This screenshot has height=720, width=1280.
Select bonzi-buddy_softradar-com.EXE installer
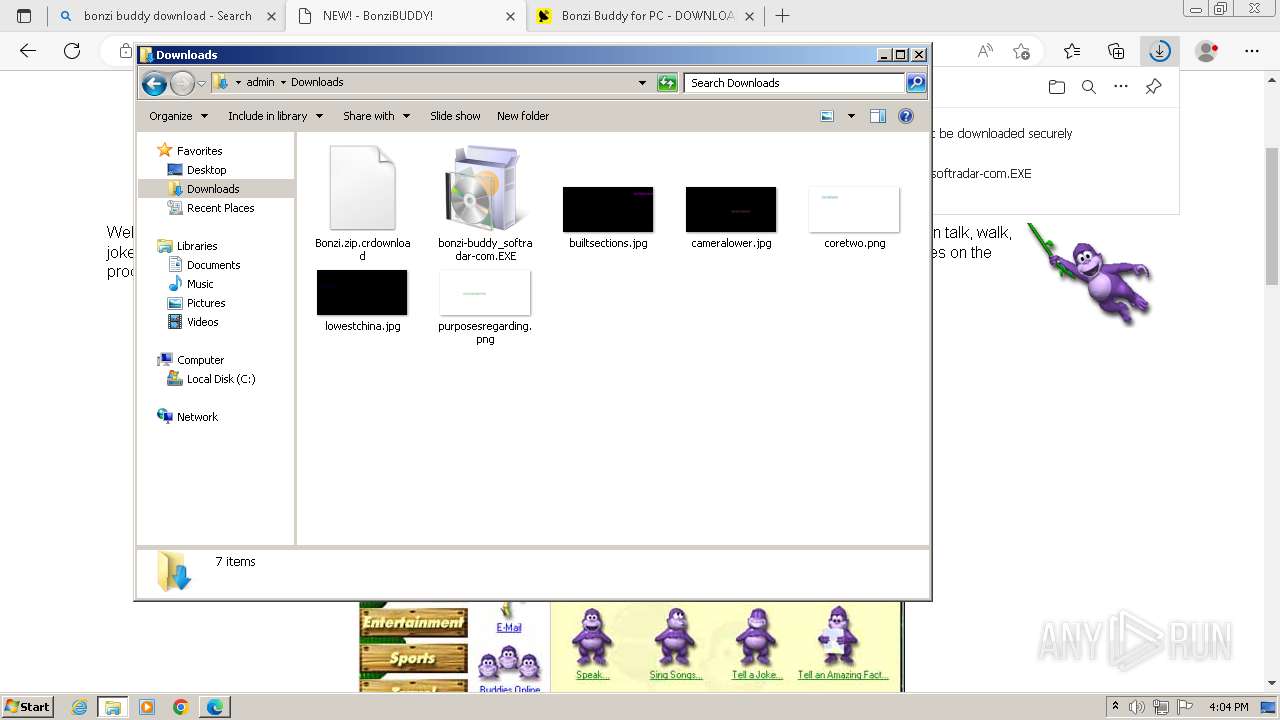pos(485,203)
